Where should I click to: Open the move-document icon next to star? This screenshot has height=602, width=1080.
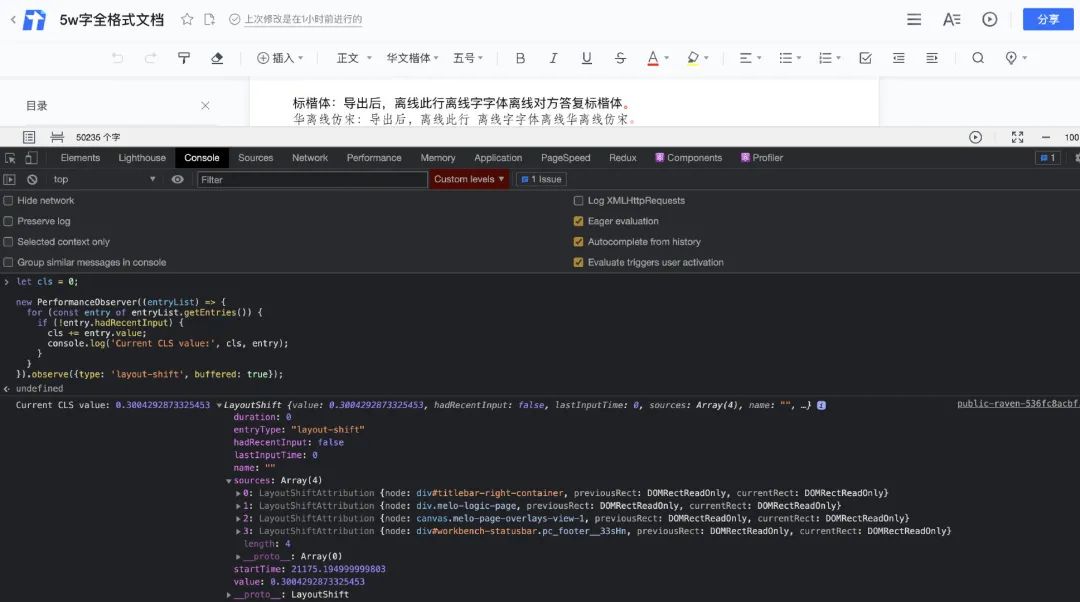pos(209,19)
